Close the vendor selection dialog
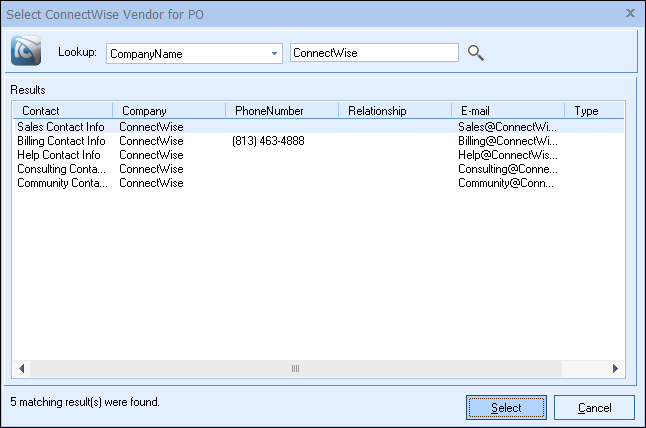 point(630,13)
